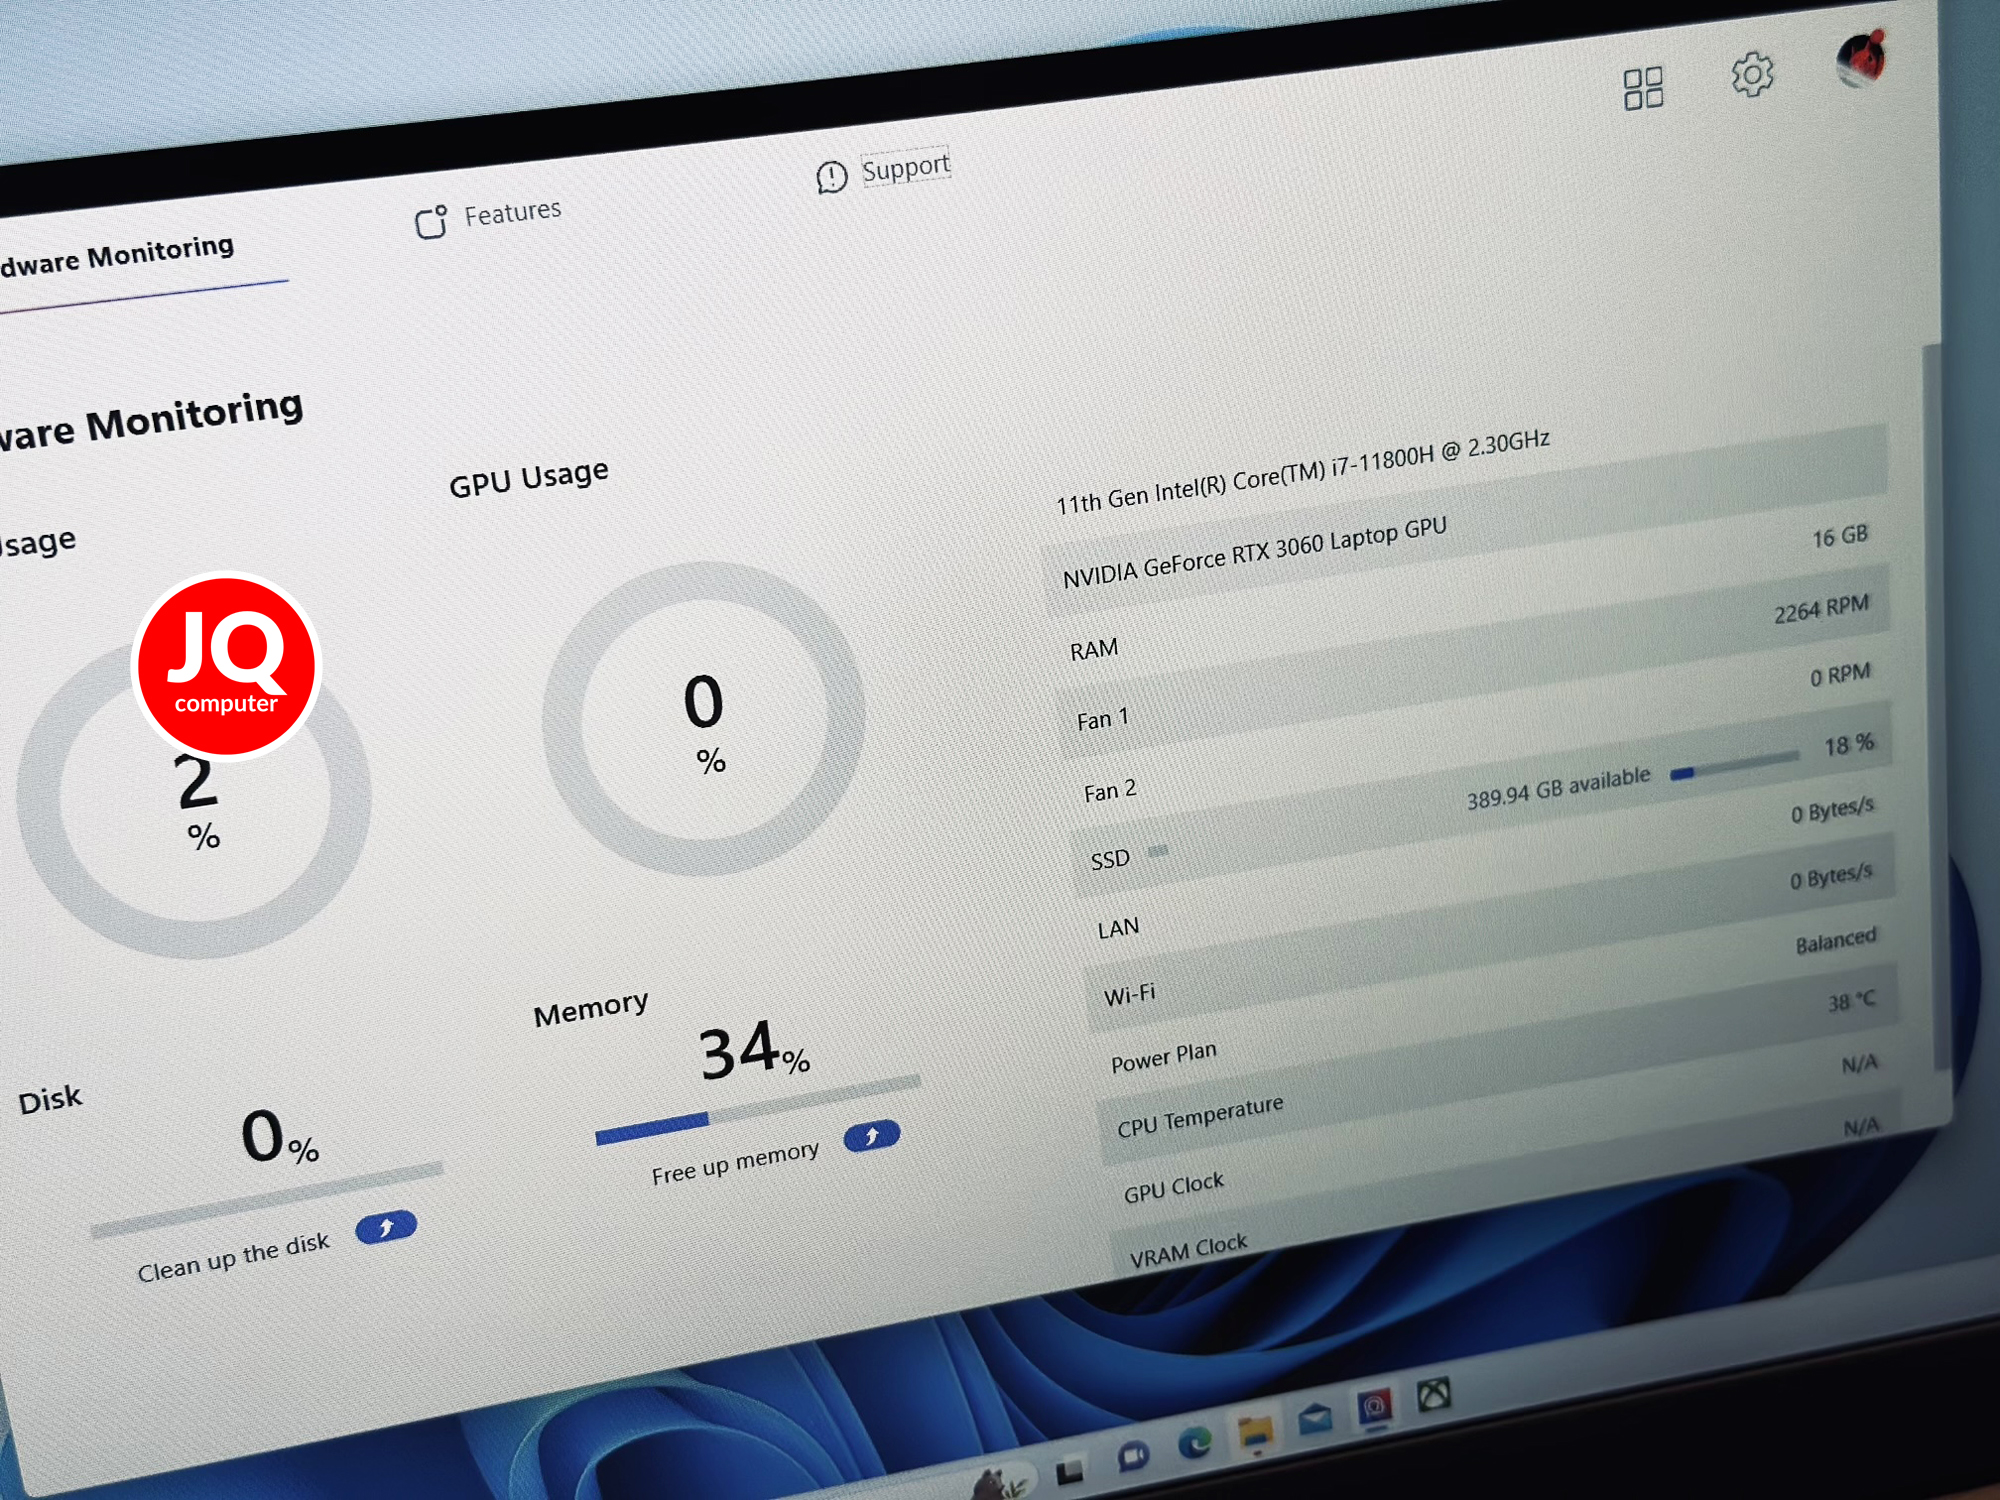Click the LAN row label
Screen dimensions: 2000x1500
(1118, 929)
